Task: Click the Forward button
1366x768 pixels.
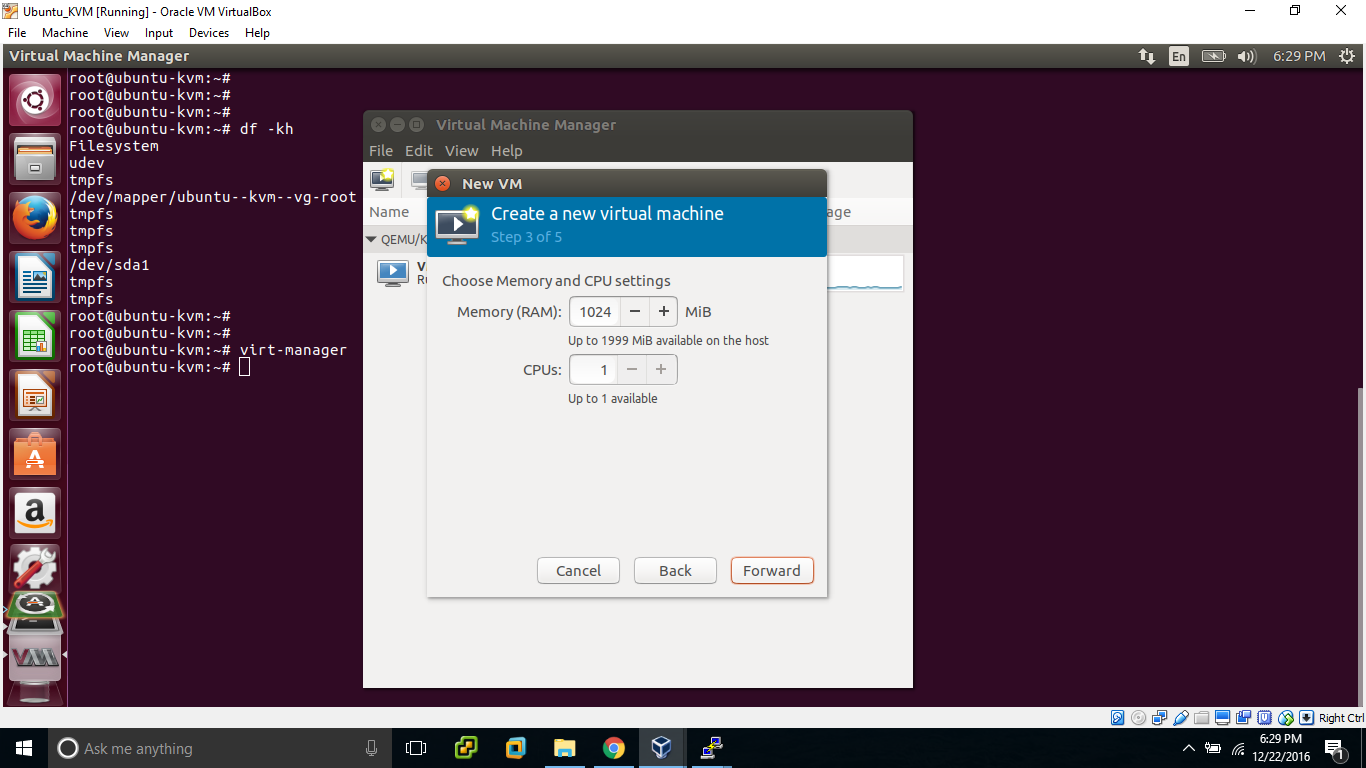Action: [x=772, y=571]
